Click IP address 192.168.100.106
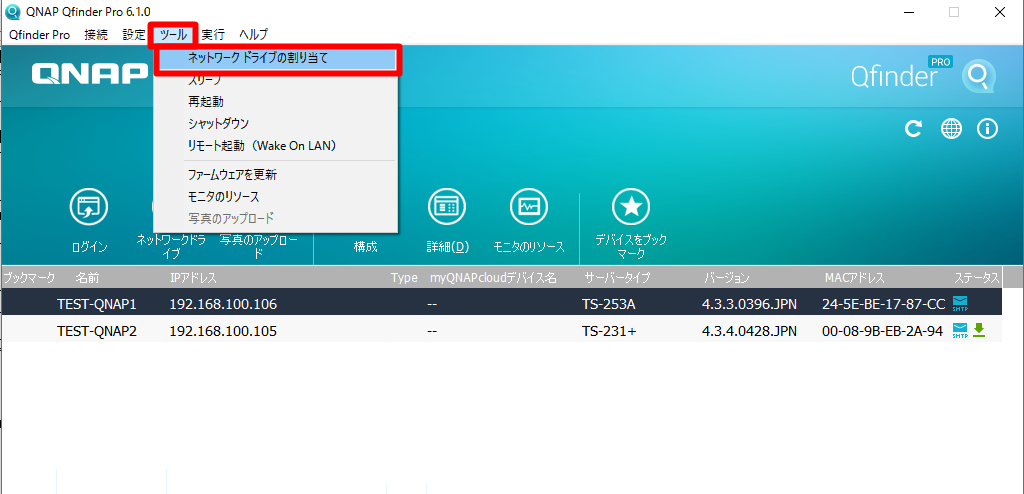This screenshot has width=1024, height=494. click(223, 303)
